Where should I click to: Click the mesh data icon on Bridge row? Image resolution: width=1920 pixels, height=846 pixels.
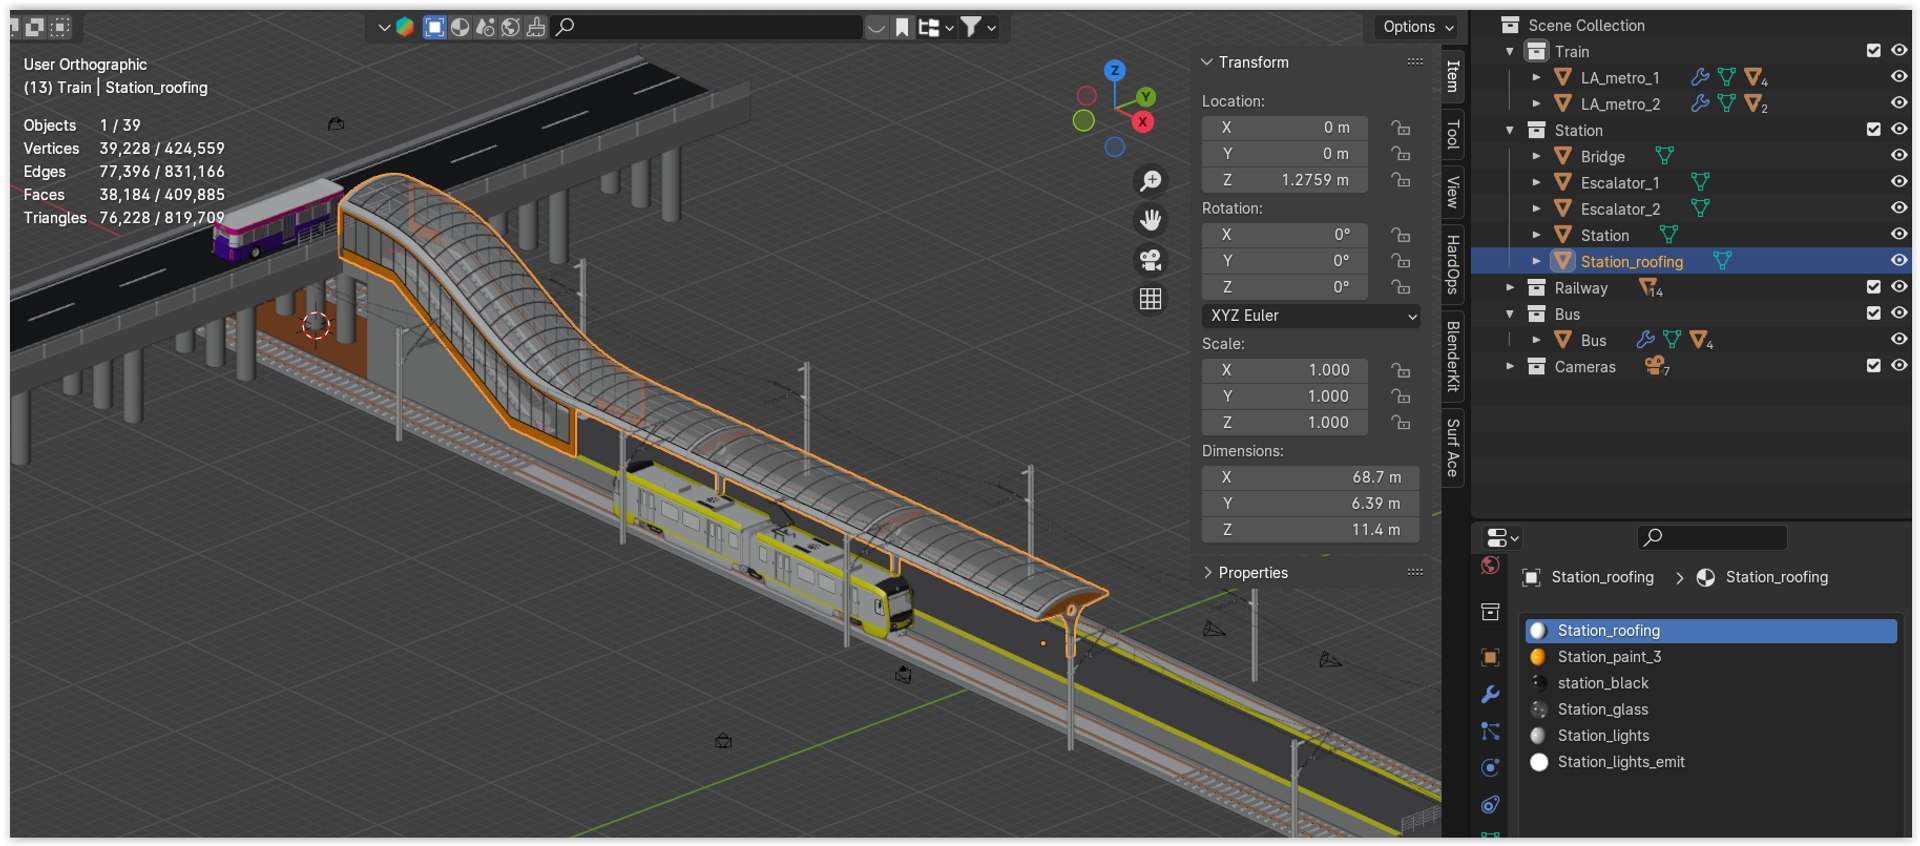1664,156
